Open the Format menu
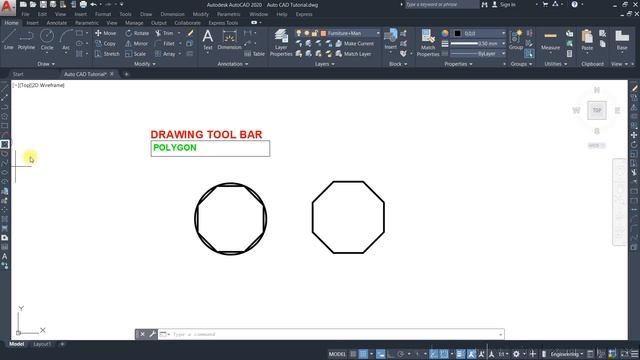This screenshot has width=640, height=360. pyautogui.click(x=103, y=14)
